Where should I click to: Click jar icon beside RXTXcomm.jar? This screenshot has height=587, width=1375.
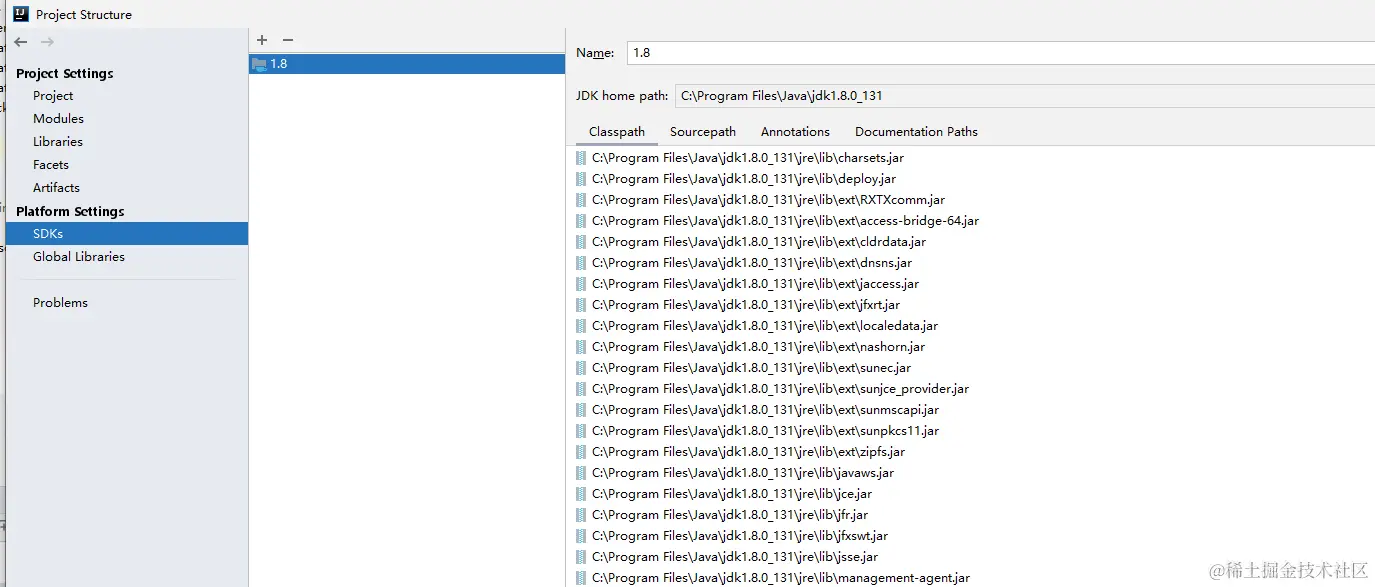(581, 200)
